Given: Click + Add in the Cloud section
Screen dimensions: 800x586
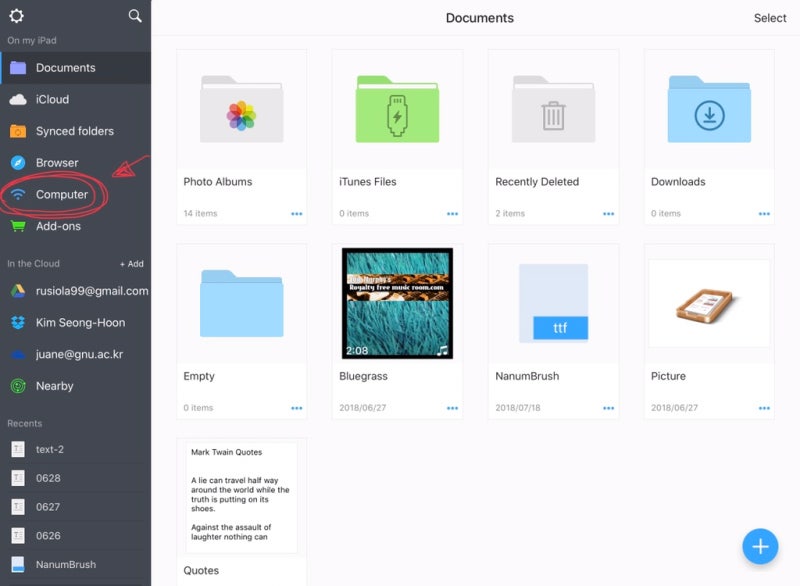Looking at the screenshot, I should tap(132, 264).
